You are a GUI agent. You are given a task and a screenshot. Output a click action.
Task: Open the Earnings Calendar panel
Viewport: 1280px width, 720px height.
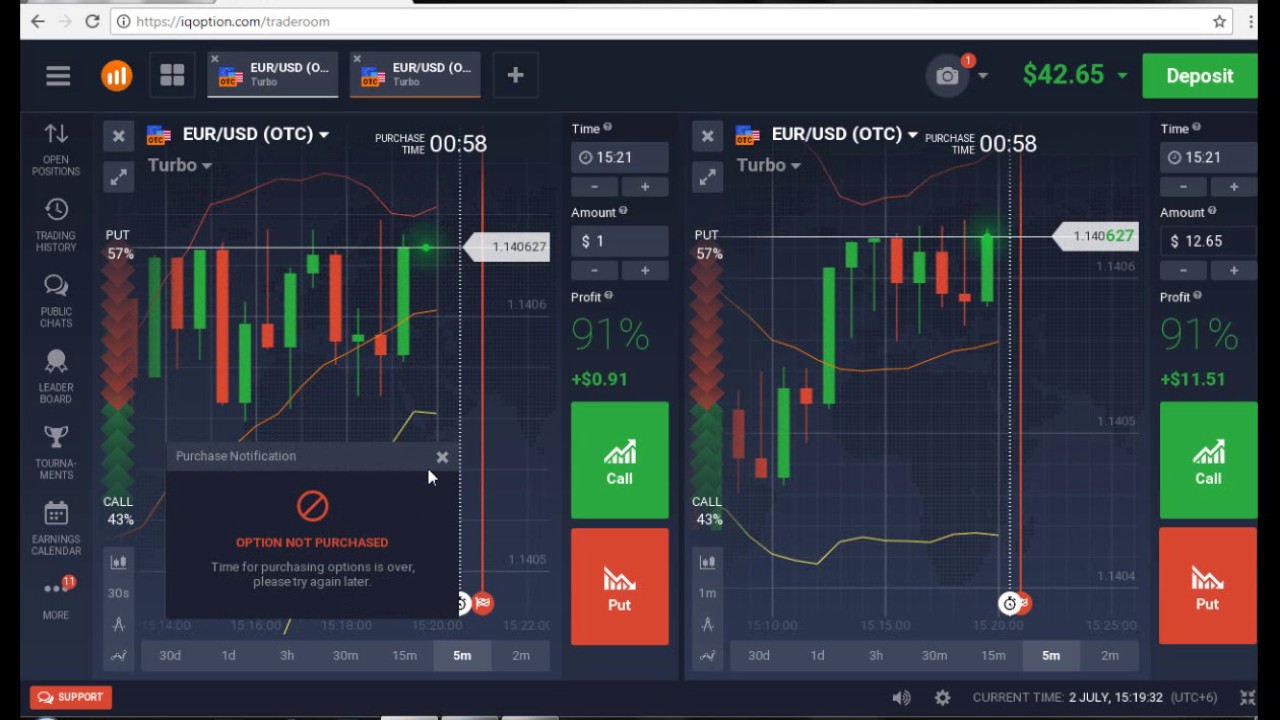(x=56, y=529)
